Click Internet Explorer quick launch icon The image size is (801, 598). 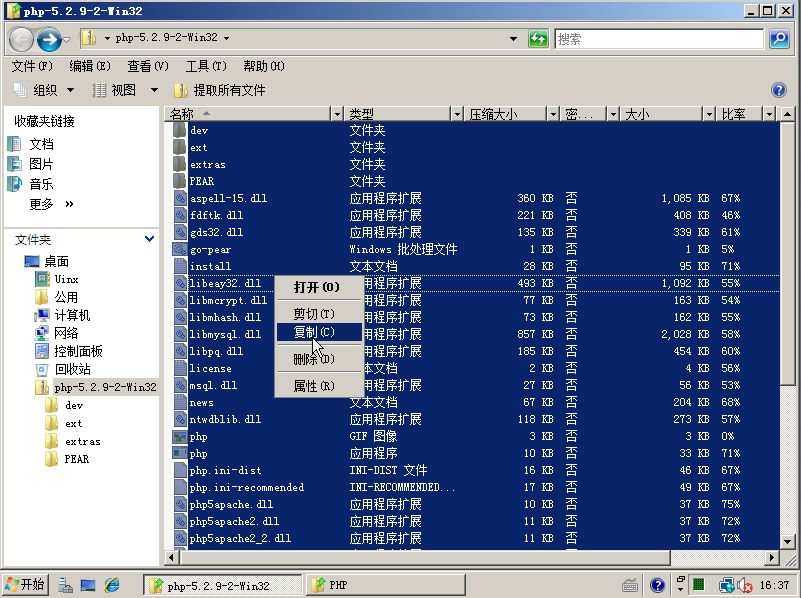112,585
